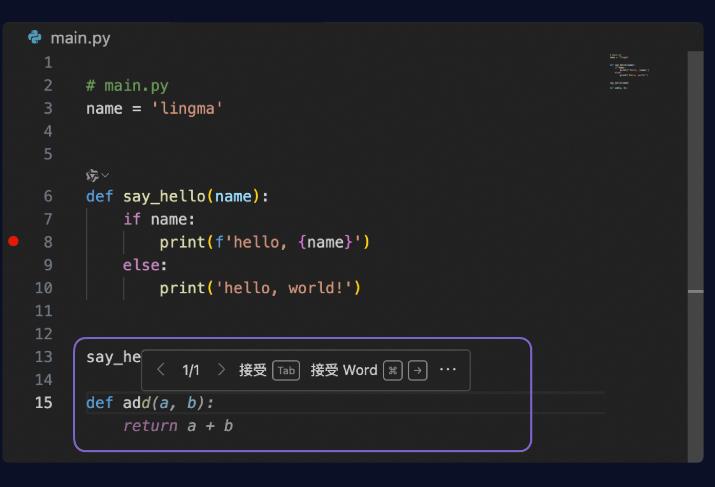Viewport: 715px width, 487px height.
Task: Remove the red breakpoint on line 8
Action: click(x=13, y=241)
